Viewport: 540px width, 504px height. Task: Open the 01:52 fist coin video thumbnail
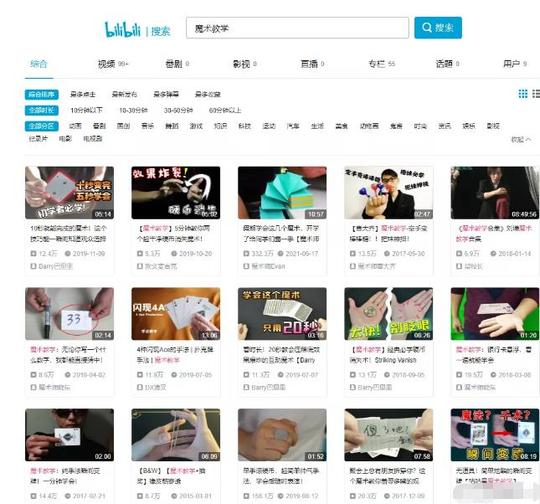[x=282, y=435]
